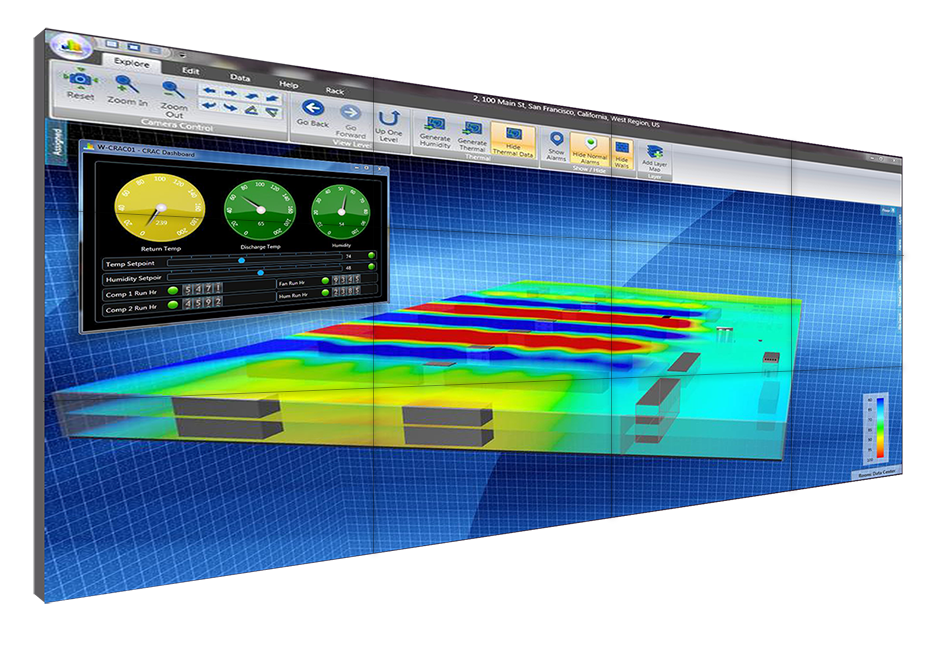Toggle the Hide Walls button
This screenshot has height=647, width=938.
(622, 154)
